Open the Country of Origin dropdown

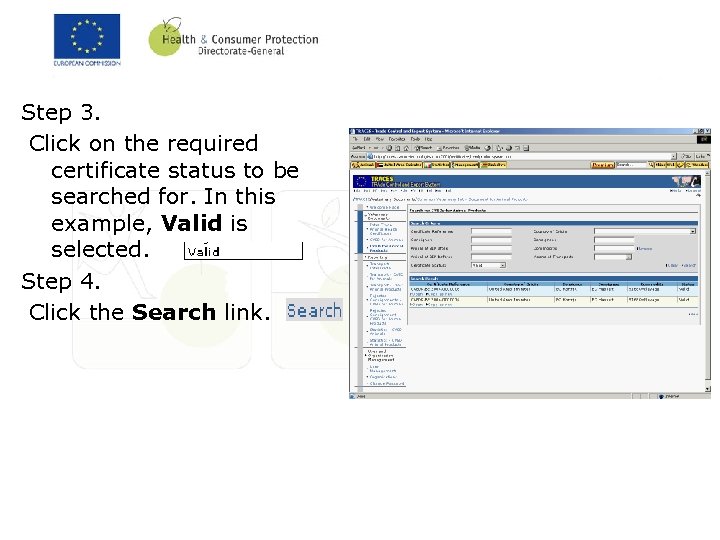point(645,231)
